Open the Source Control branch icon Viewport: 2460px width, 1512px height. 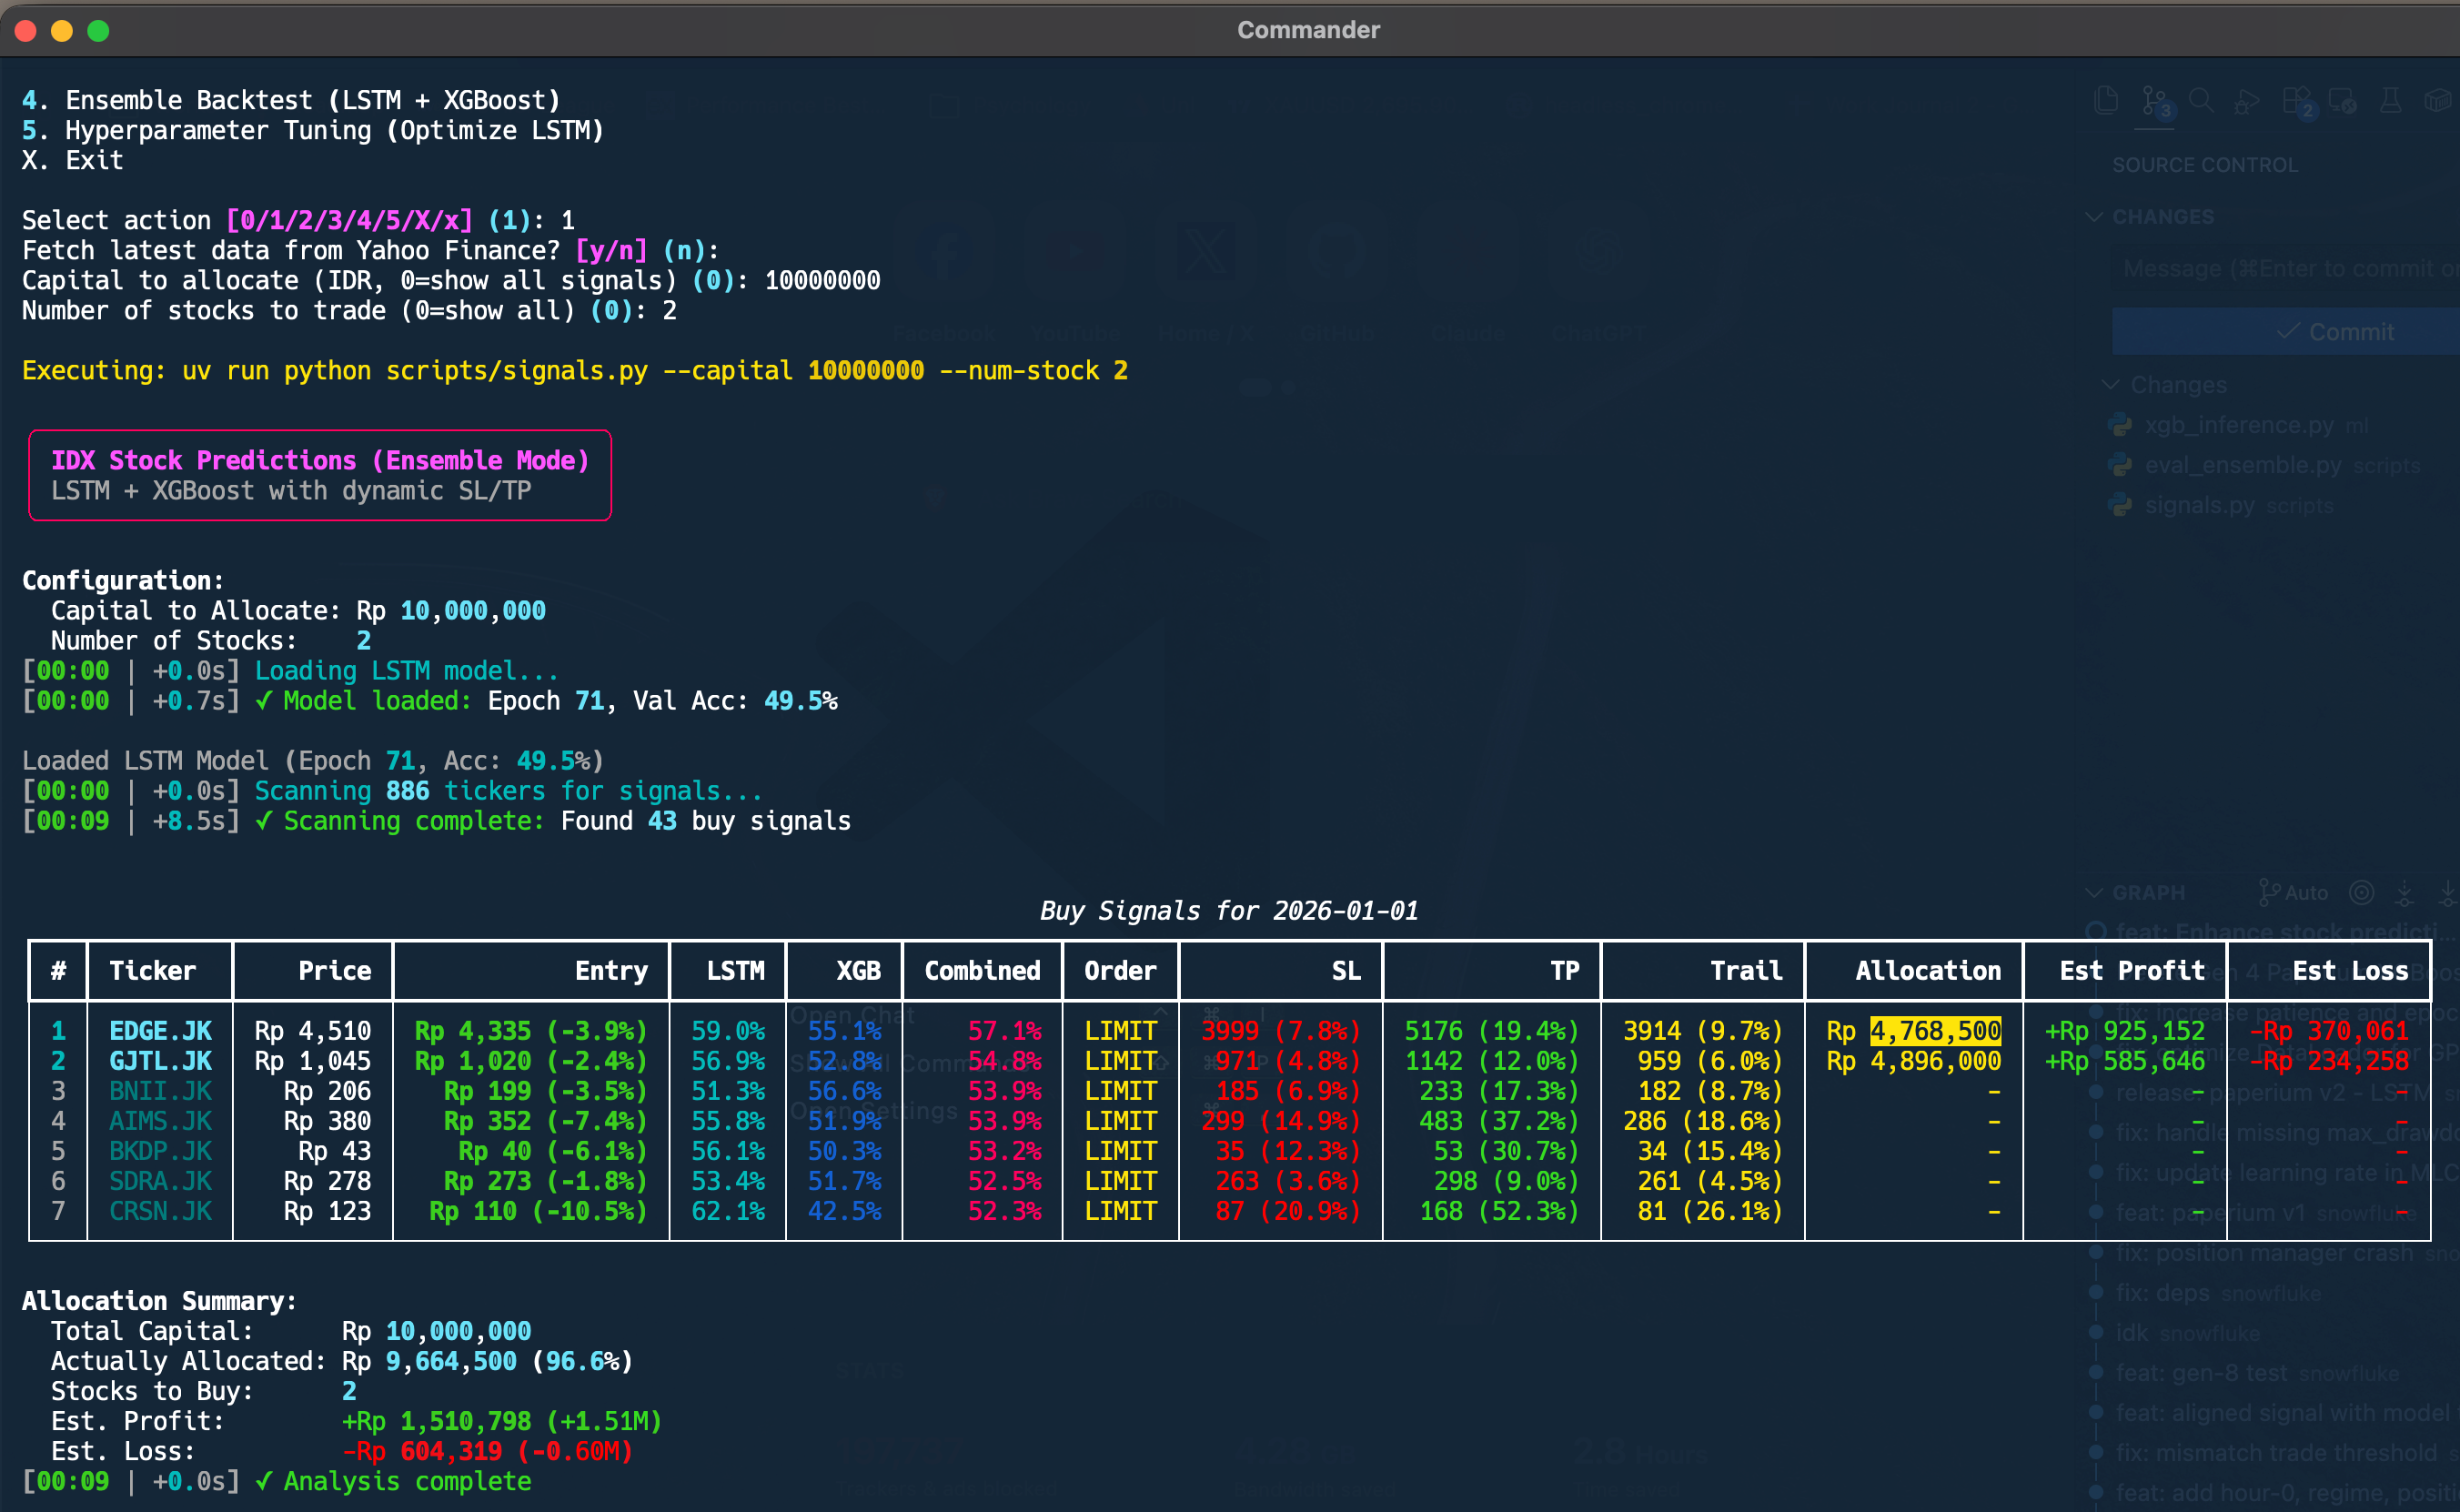coord(2155,102)
